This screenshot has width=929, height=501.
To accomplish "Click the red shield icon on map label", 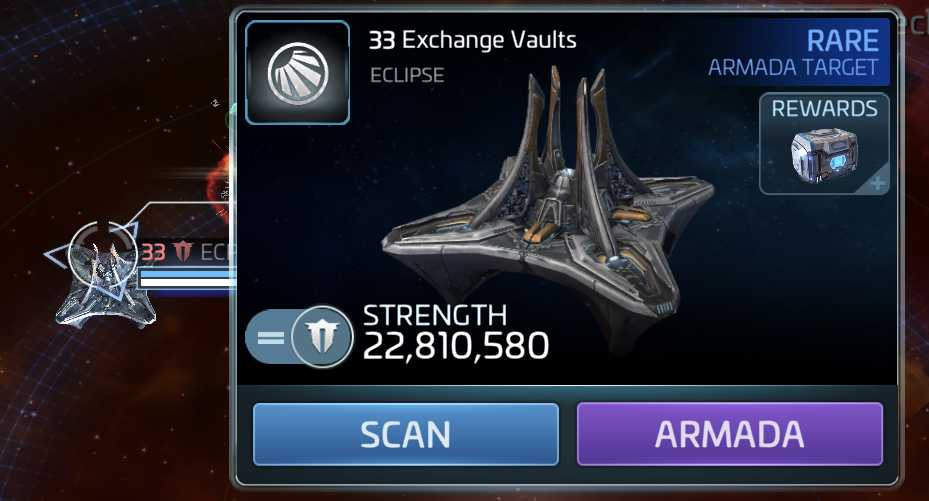I will (183, 252).
